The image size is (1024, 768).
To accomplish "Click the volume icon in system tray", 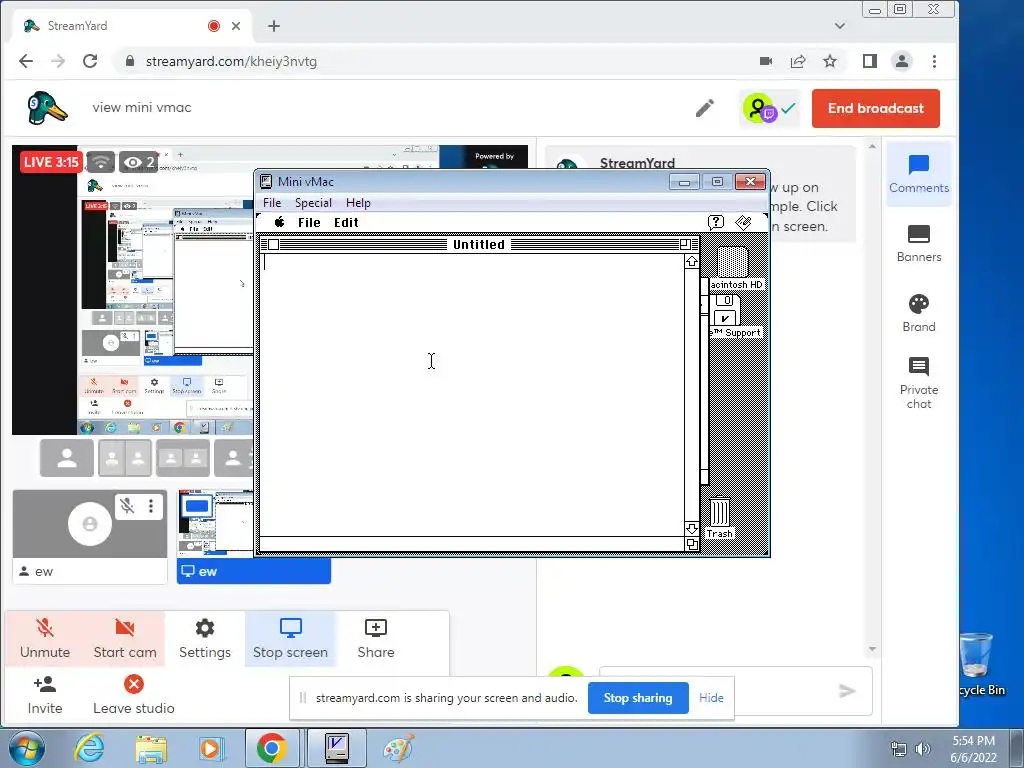I will [922, 749].
